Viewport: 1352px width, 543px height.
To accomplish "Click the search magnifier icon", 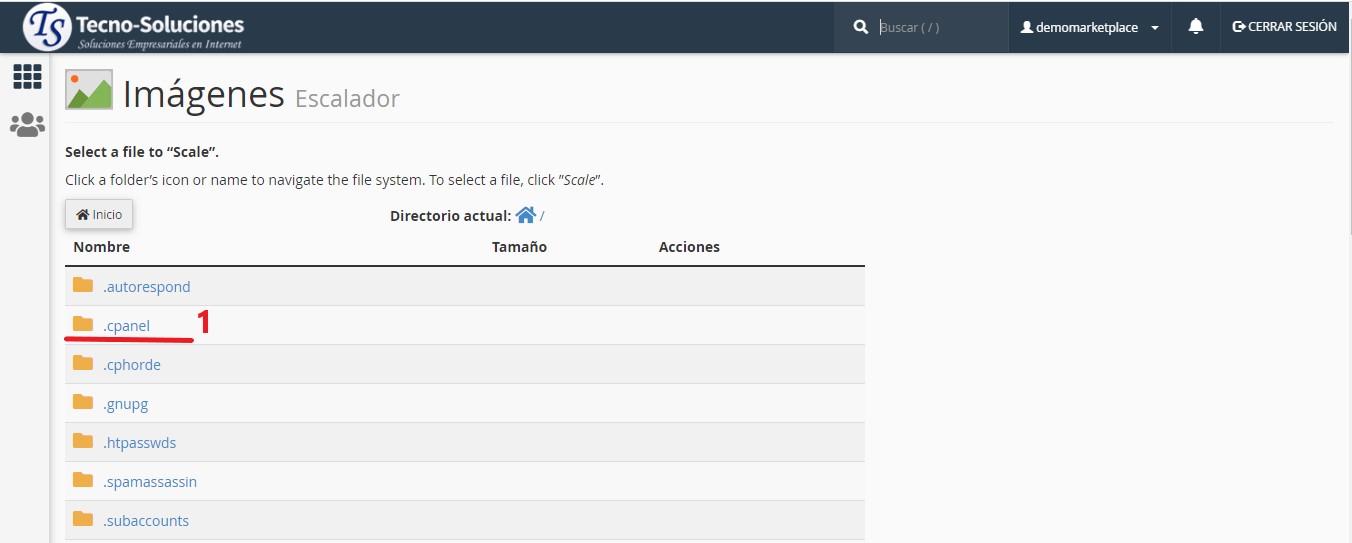I will click(861, 28).
